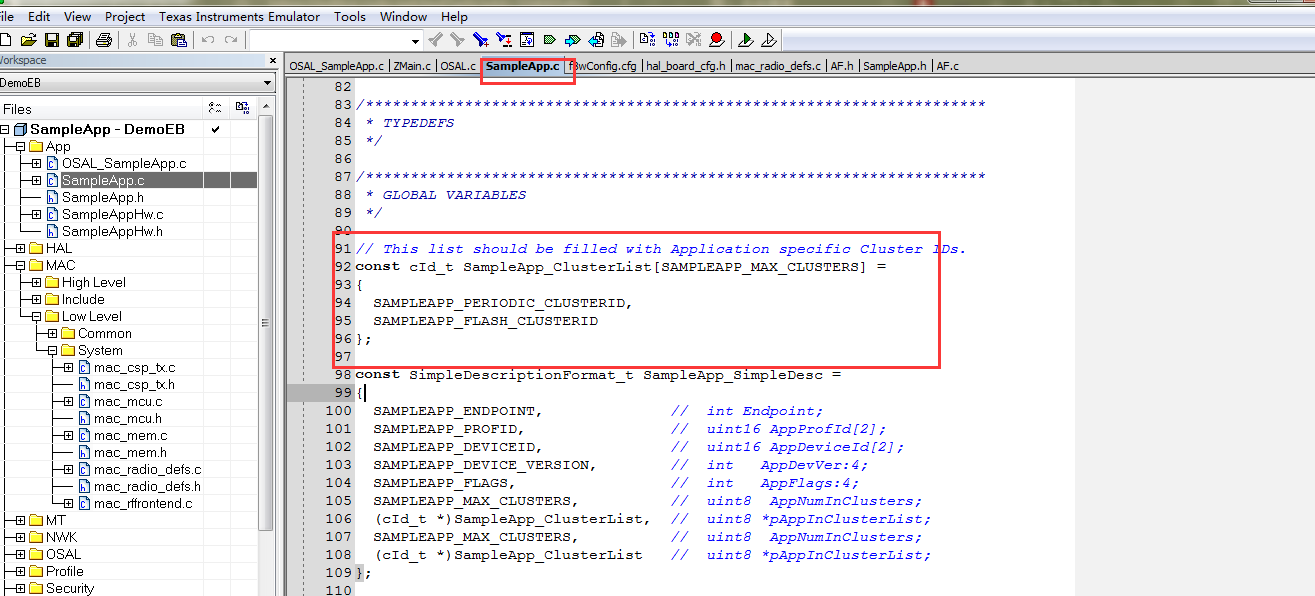1315x596 pixels.
Task: Switch to the OSAL.c editor tab
Action: click(x=458, y=66)
